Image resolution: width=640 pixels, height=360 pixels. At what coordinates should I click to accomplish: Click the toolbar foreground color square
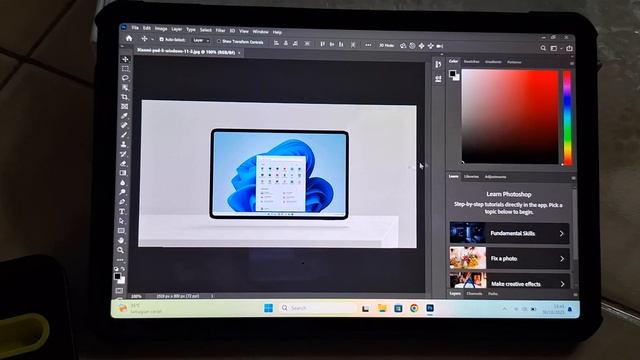(118, 277)
